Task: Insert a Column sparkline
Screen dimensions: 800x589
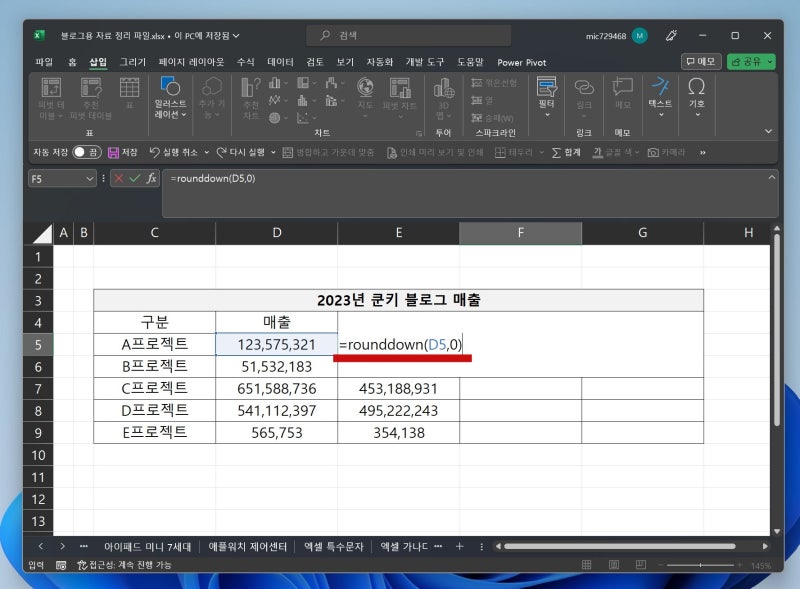Action: click(x=482, y=100)
